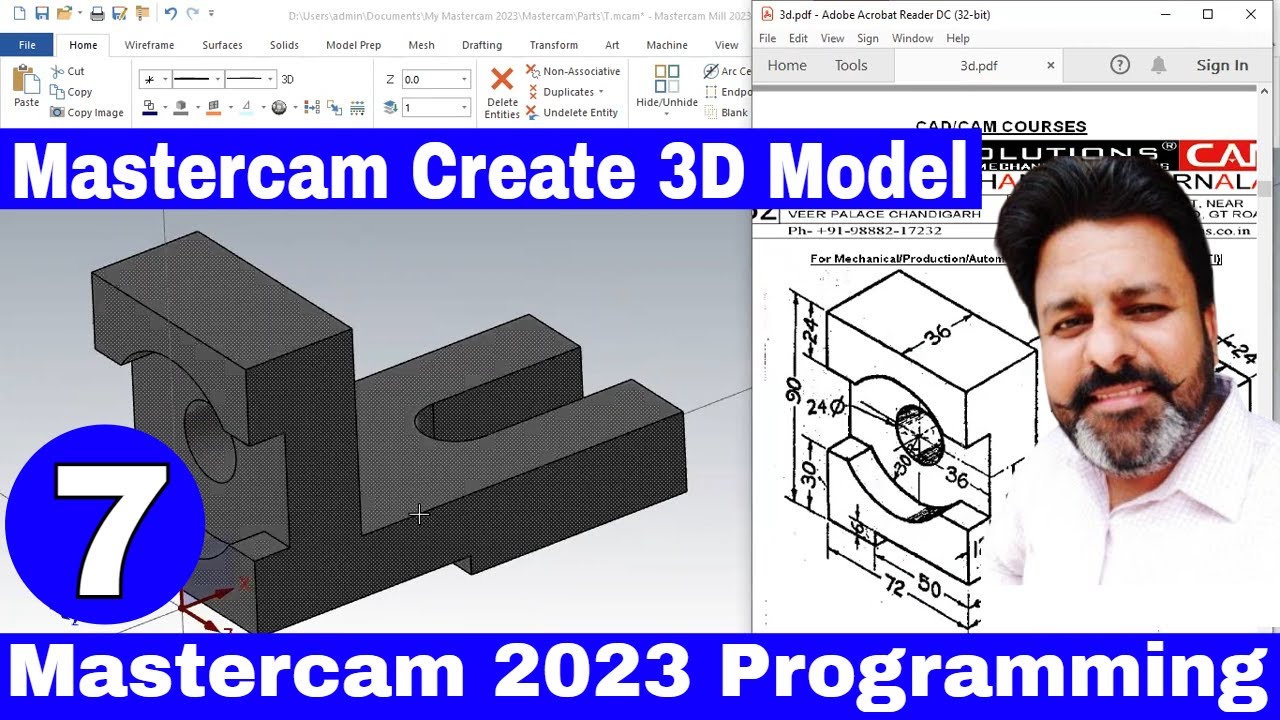This screenshot has height=720, width=1280.
Task: Open the Machine ribbon tab
Action: pyautogui.click(x=666, y=45)
